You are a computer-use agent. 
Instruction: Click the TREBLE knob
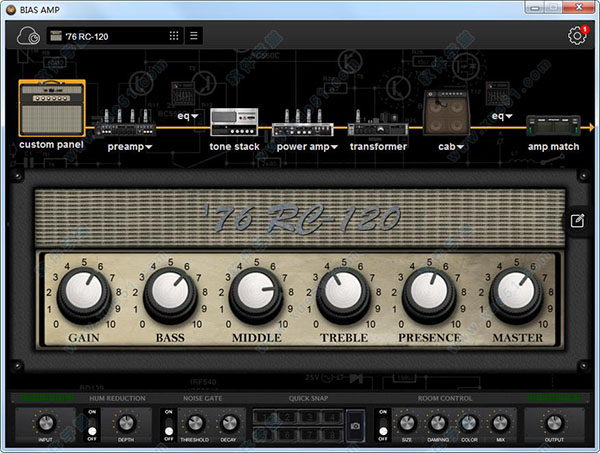pyautogui.click(x=343, y=294)
